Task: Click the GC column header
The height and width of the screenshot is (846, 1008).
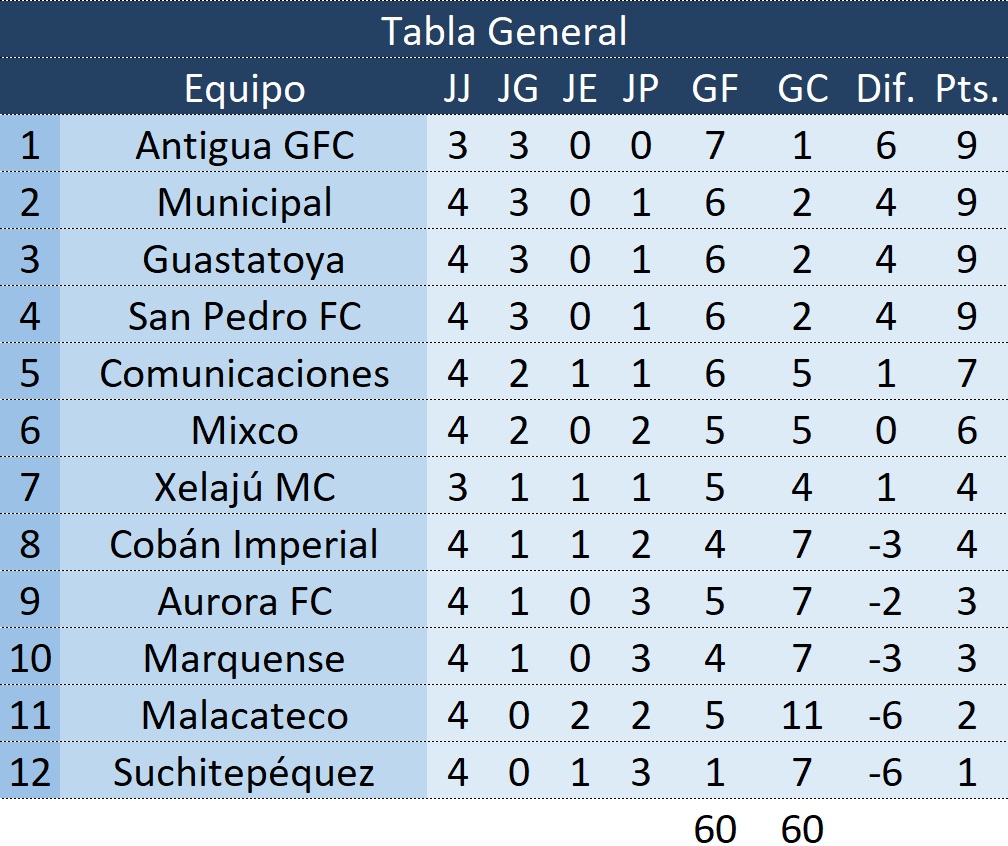Action: tap(802, 87)
